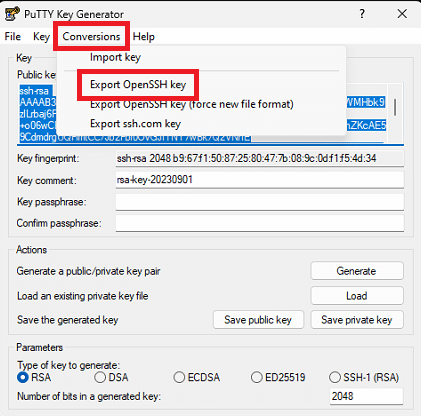Select the DSA key type
424x416 pixels.
click(111, 377)
